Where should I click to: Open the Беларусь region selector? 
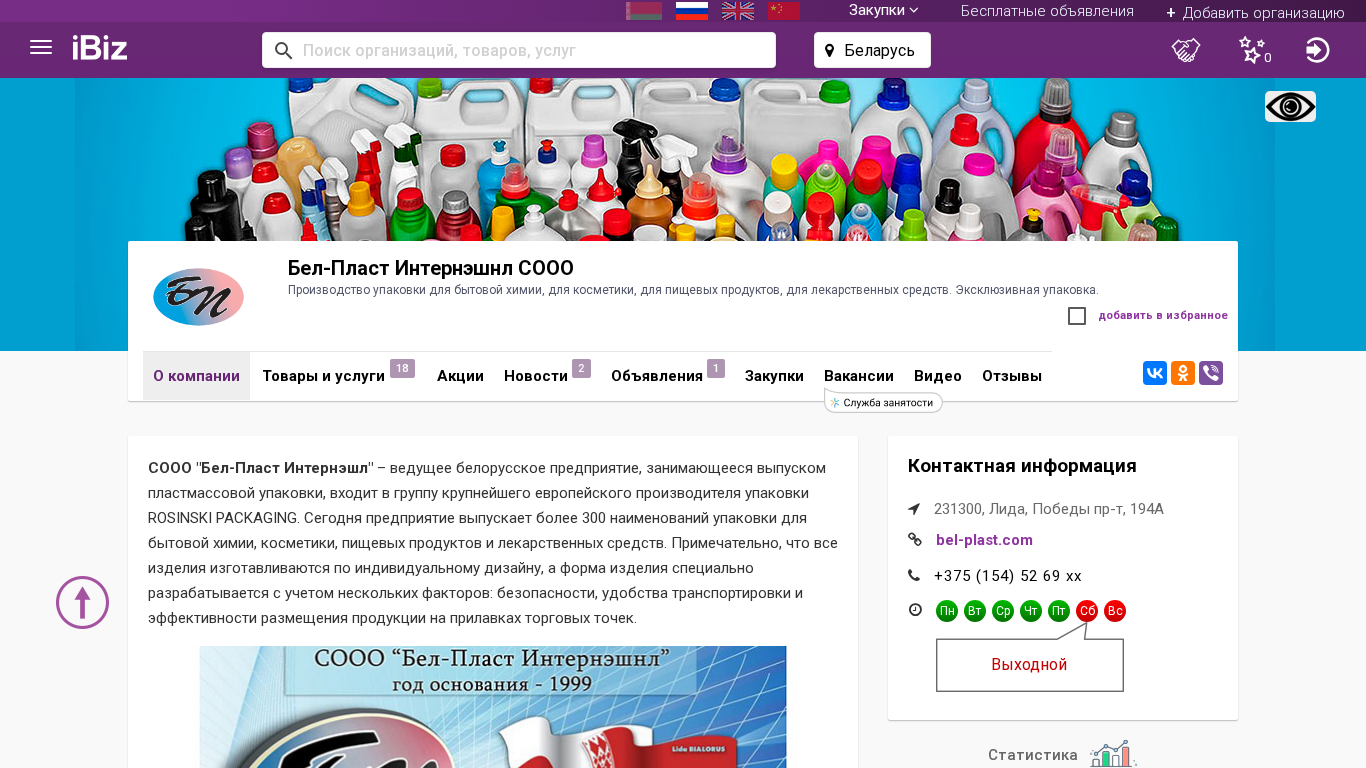click(872, 50)
